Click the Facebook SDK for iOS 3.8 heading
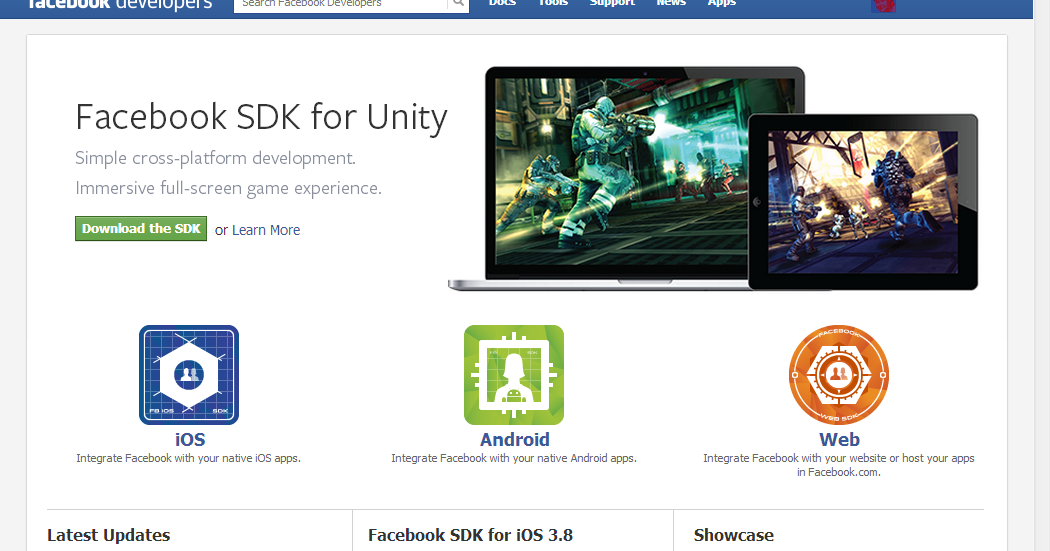 pyautogui.click(x=470, y=535)
